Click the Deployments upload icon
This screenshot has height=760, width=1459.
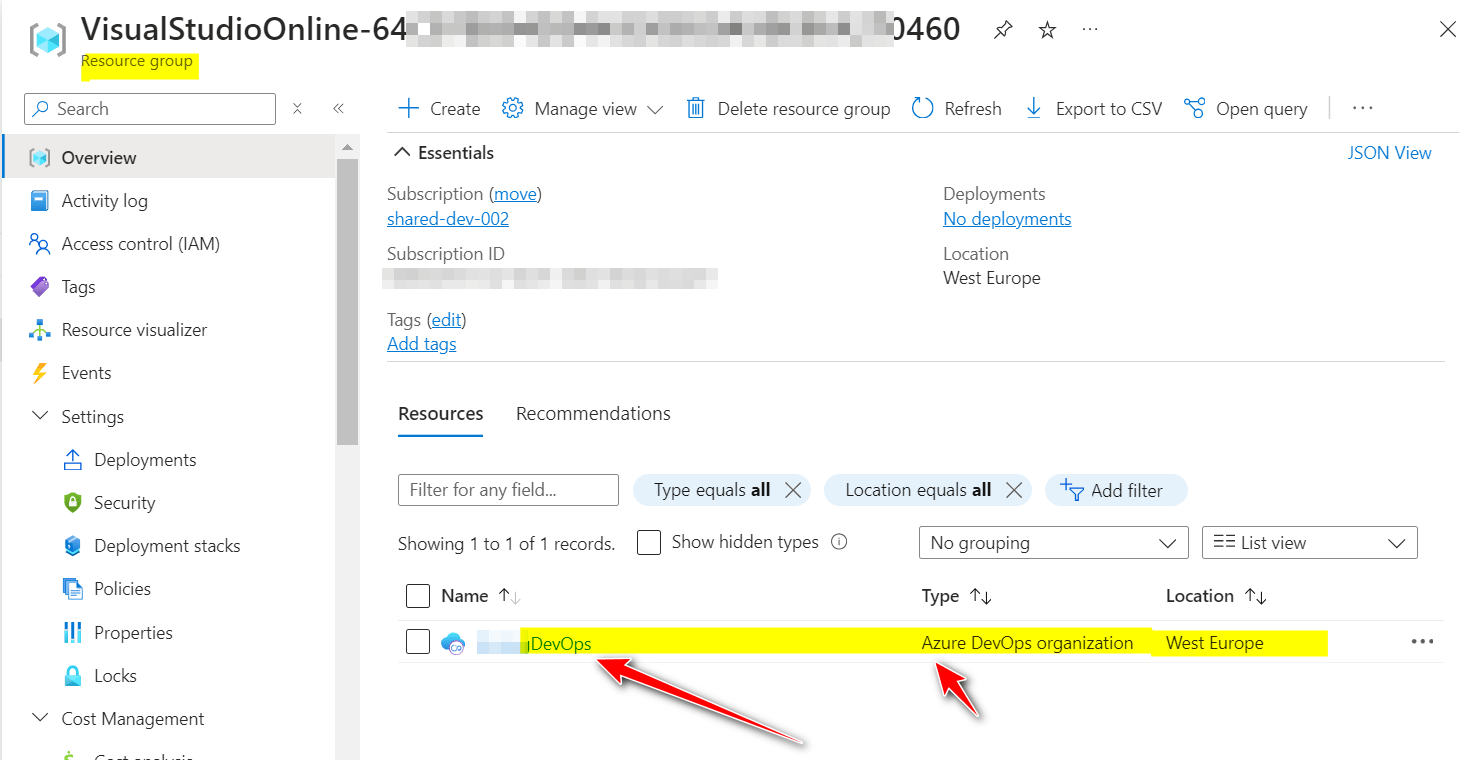(x=72, y=460)
